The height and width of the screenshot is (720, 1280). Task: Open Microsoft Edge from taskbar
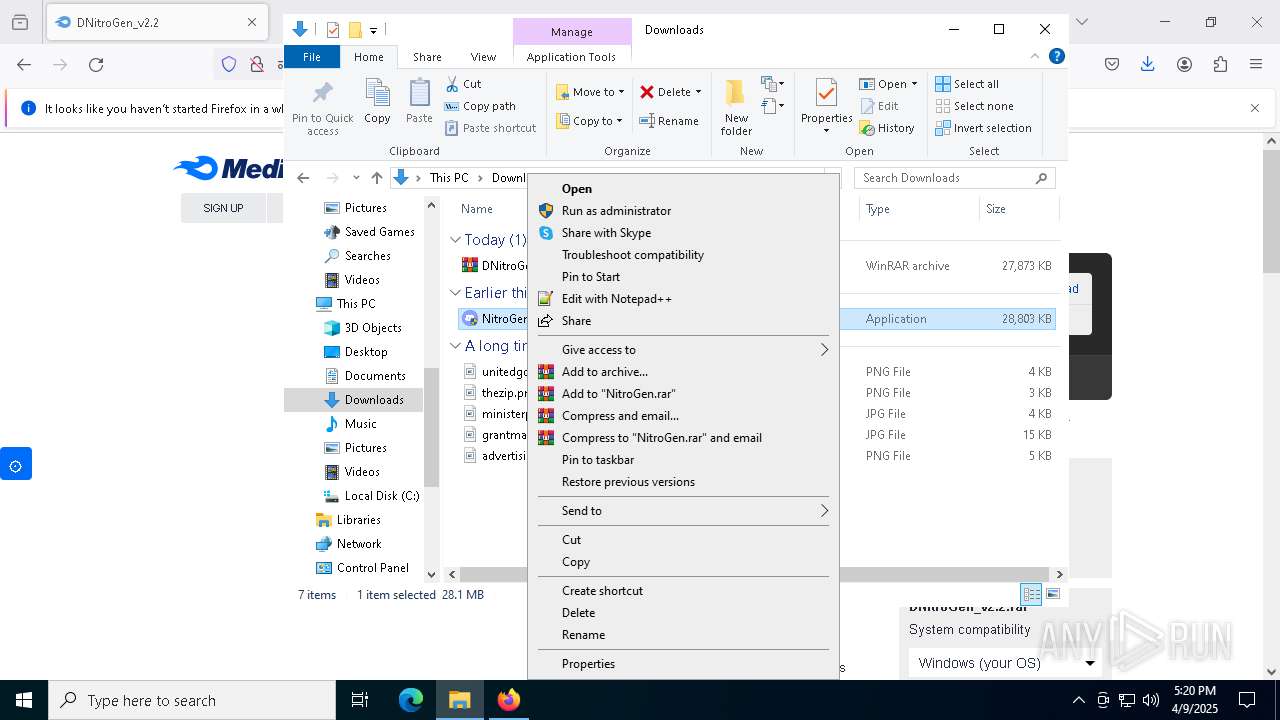click(411, 700)
